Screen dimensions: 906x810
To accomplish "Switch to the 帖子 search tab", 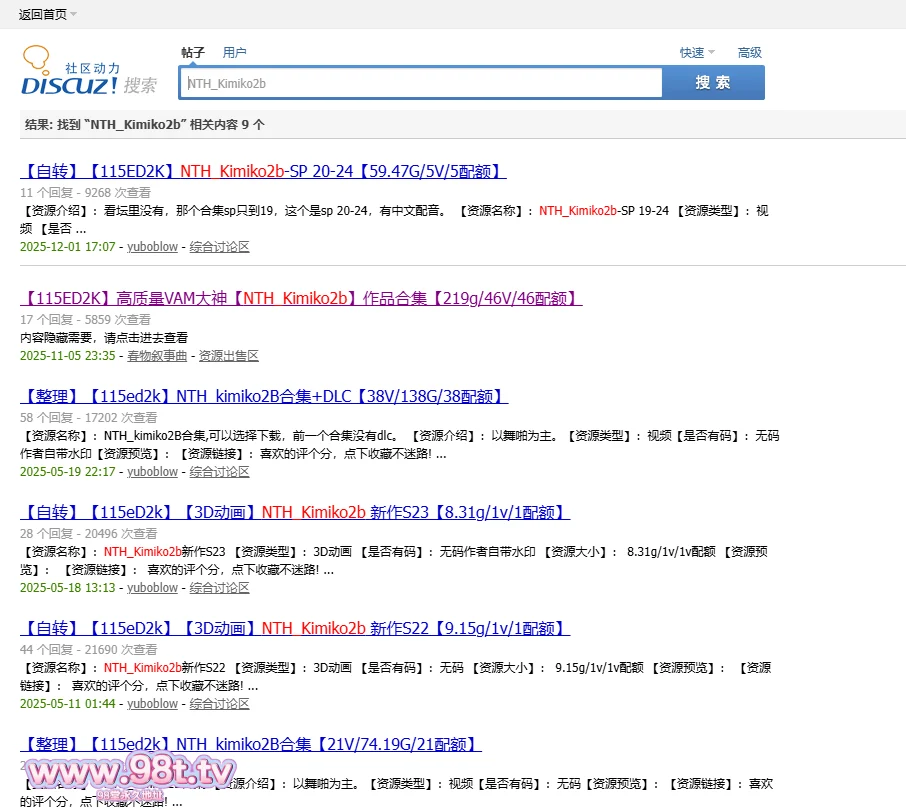I will pos(193,53).
